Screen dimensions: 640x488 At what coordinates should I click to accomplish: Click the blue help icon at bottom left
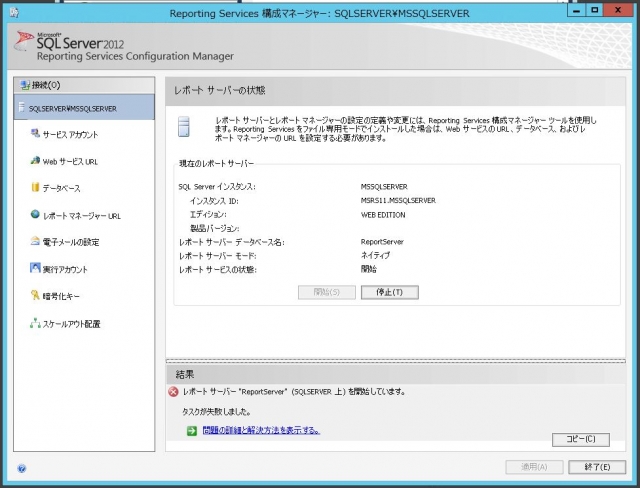tap(22, 468)
